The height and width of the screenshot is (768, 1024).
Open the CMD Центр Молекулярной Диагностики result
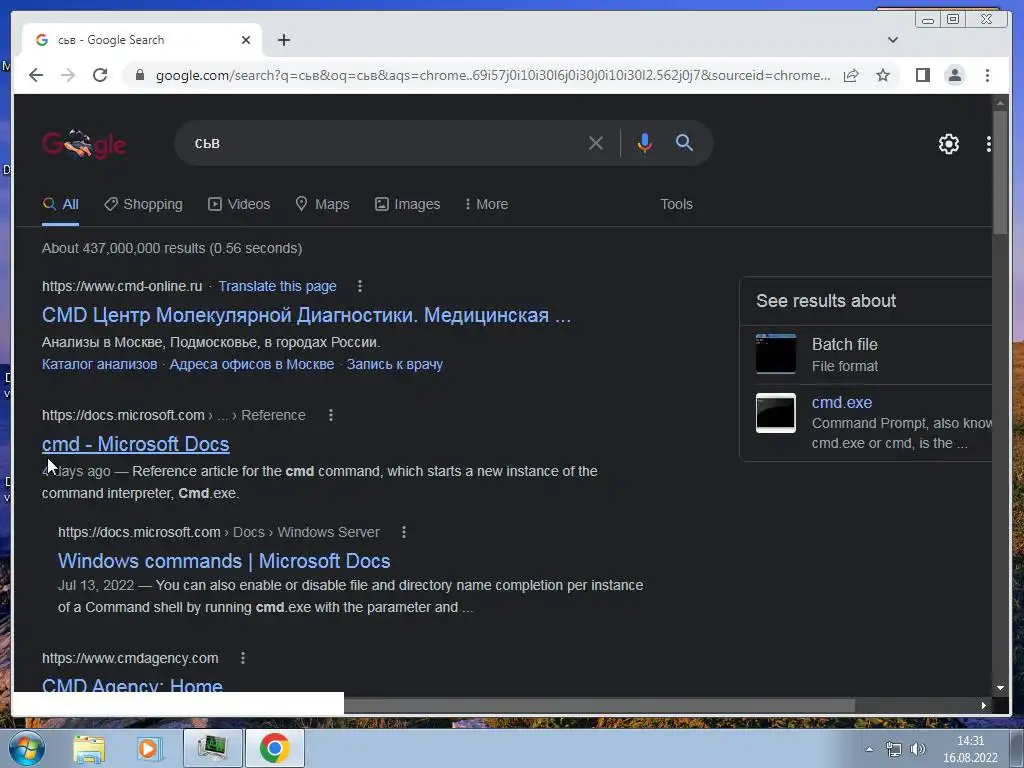pos(306,315)
